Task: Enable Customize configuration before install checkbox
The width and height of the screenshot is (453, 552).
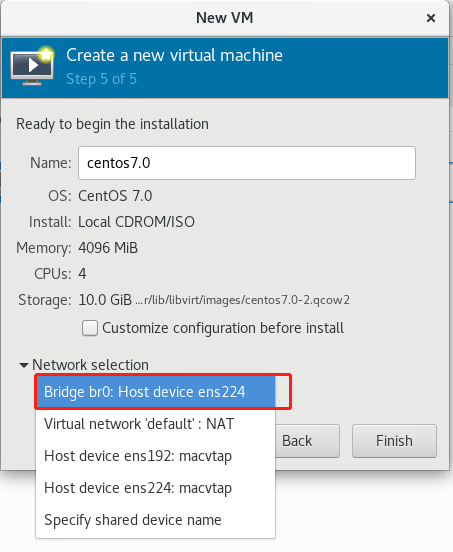Action: [x=90, y=328]
